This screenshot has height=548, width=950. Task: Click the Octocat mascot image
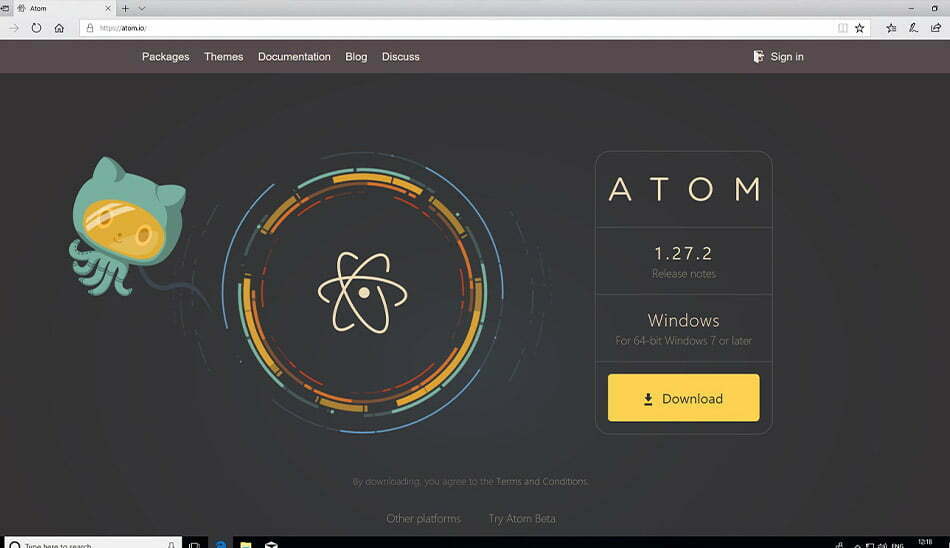127,227
